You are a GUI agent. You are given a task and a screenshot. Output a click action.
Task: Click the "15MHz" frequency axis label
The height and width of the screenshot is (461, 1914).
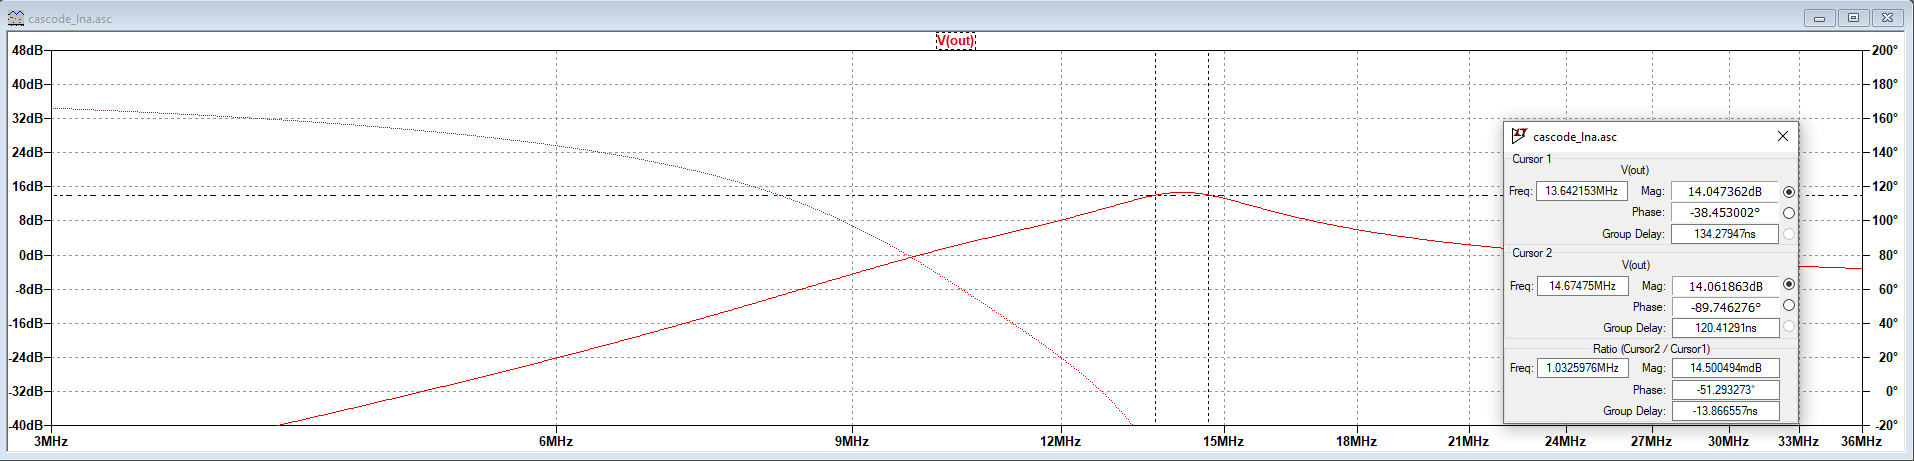[1223, 441]
